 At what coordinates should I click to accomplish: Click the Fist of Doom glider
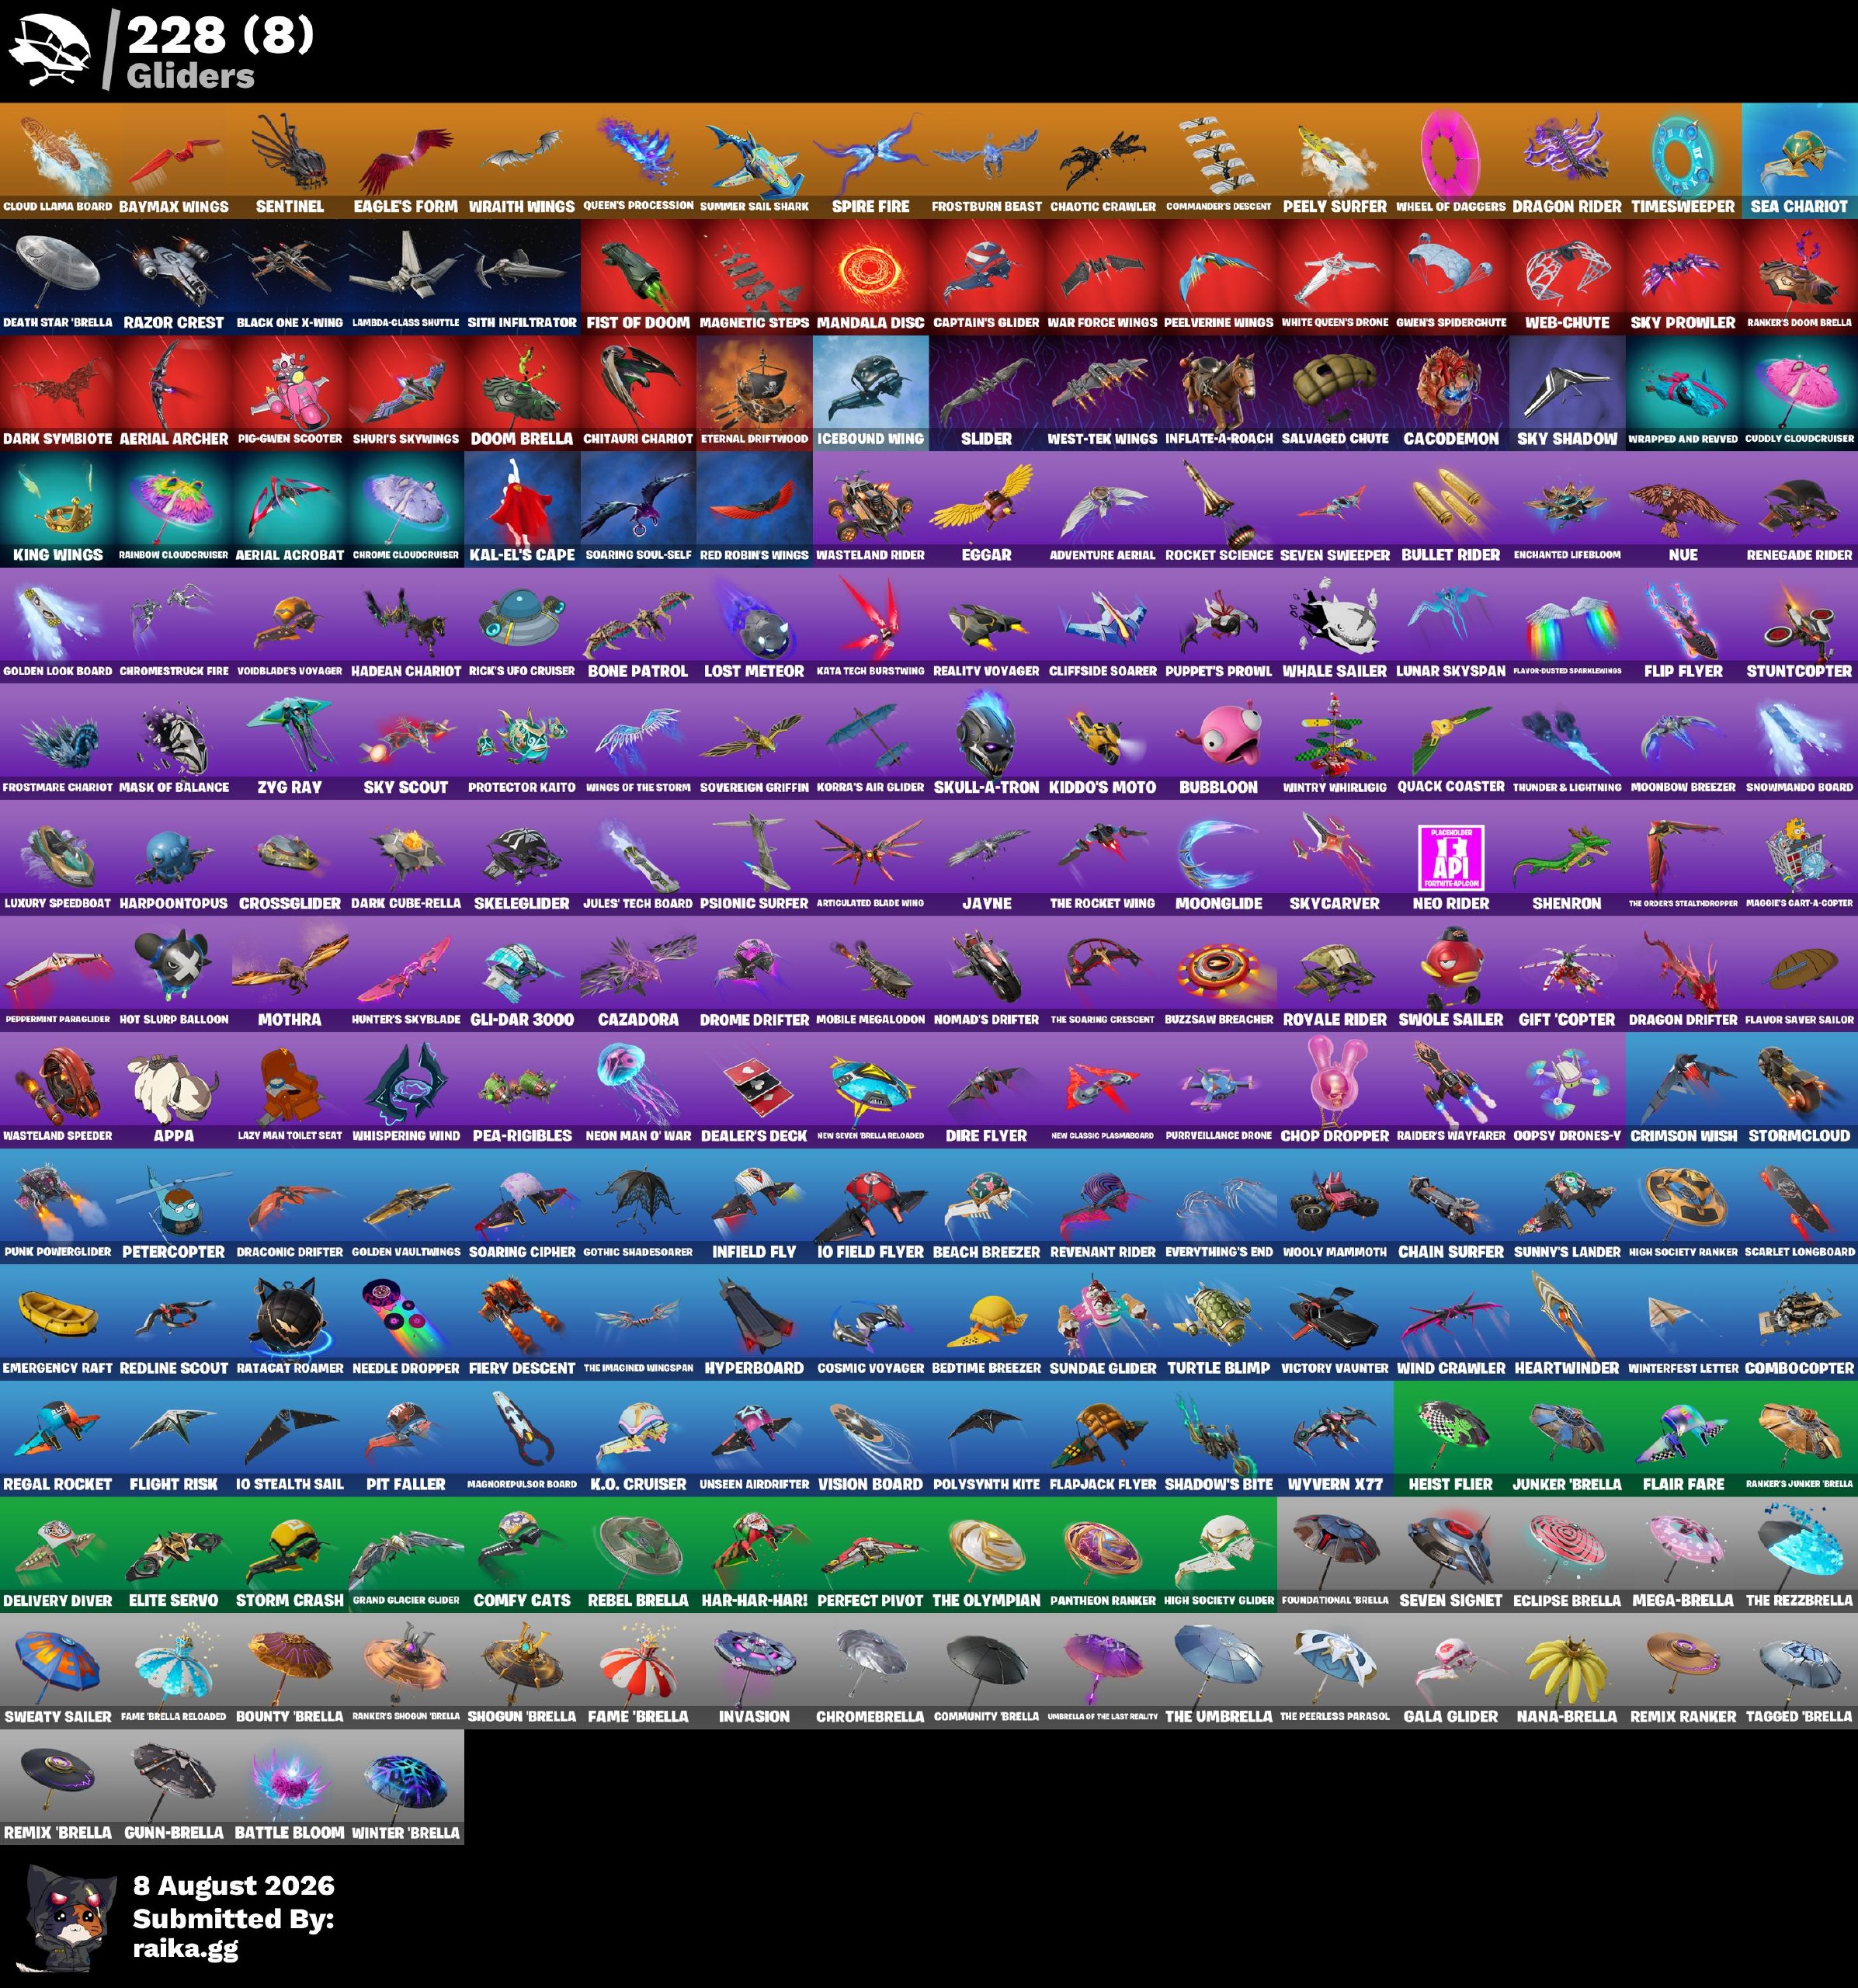coord(638,276)
